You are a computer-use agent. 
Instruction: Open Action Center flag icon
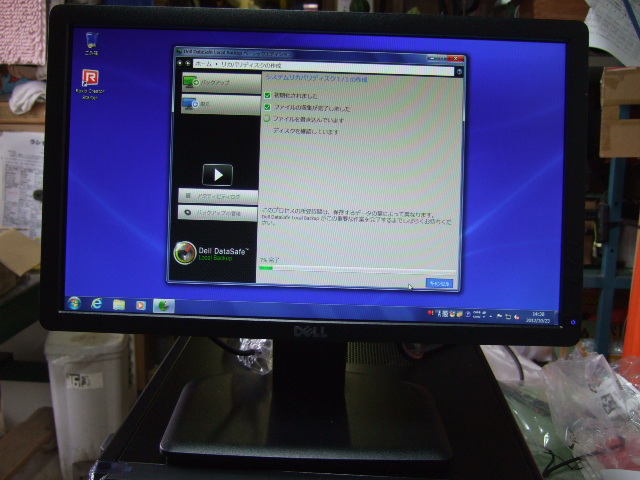point(499,316)
